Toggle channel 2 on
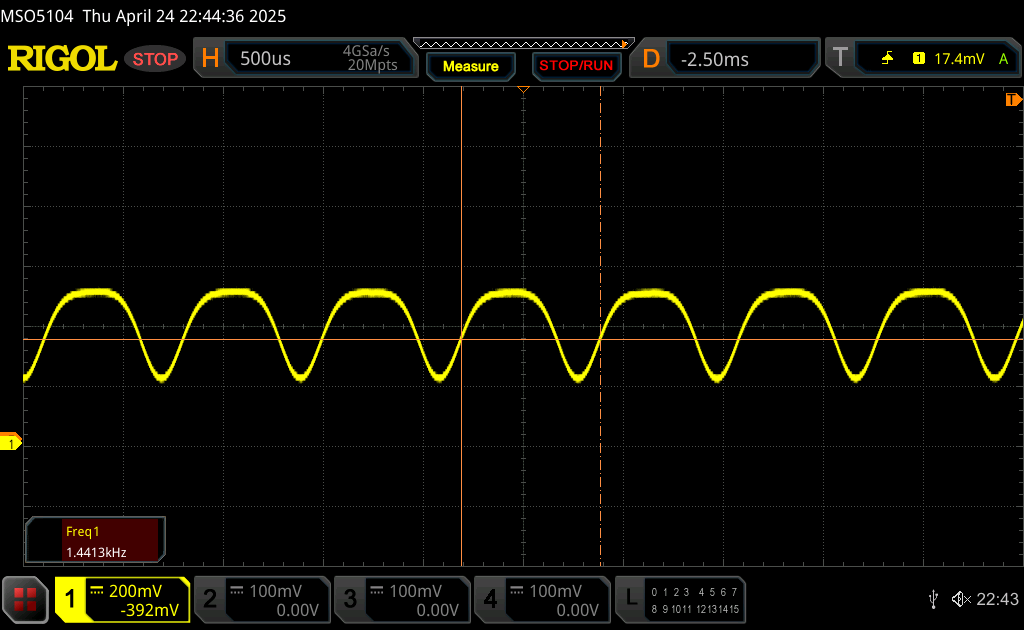 coord(260,600)
